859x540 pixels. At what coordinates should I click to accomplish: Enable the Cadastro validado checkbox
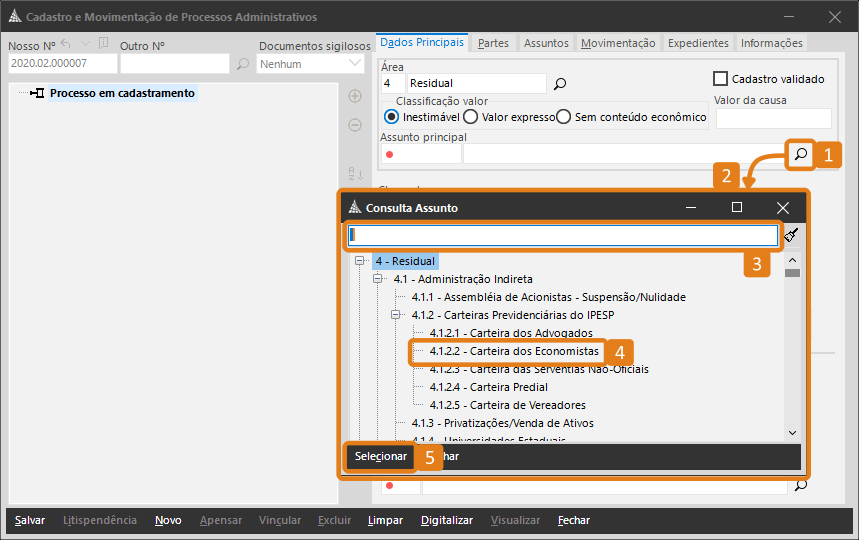720,78
